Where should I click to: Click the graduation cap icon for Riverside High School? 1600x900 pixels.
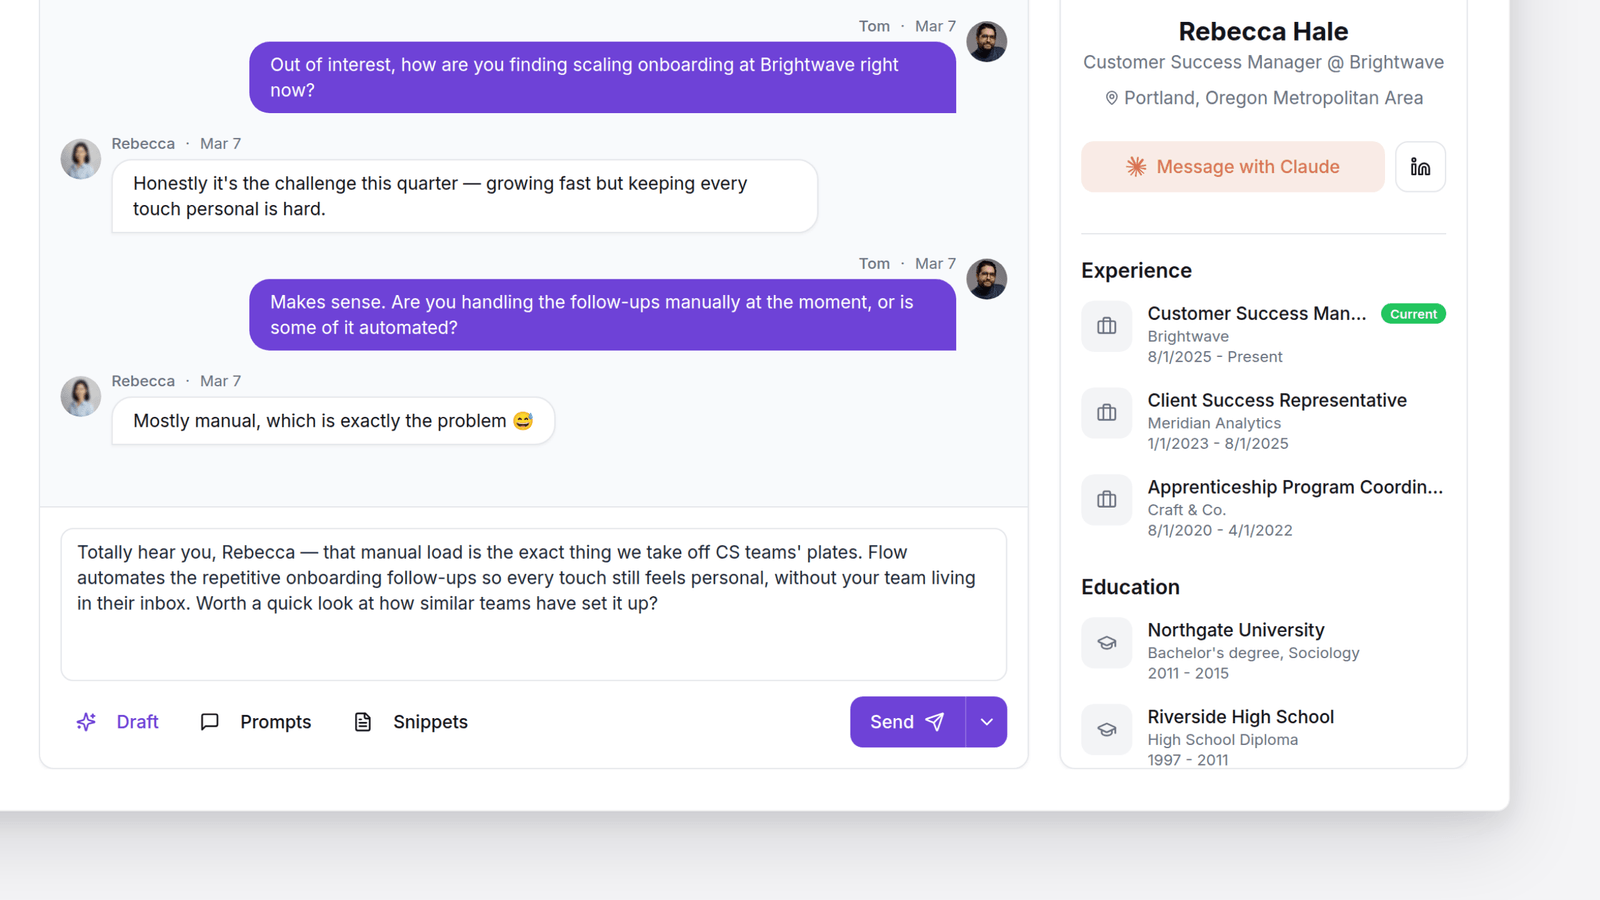(x=1106, y=730)
